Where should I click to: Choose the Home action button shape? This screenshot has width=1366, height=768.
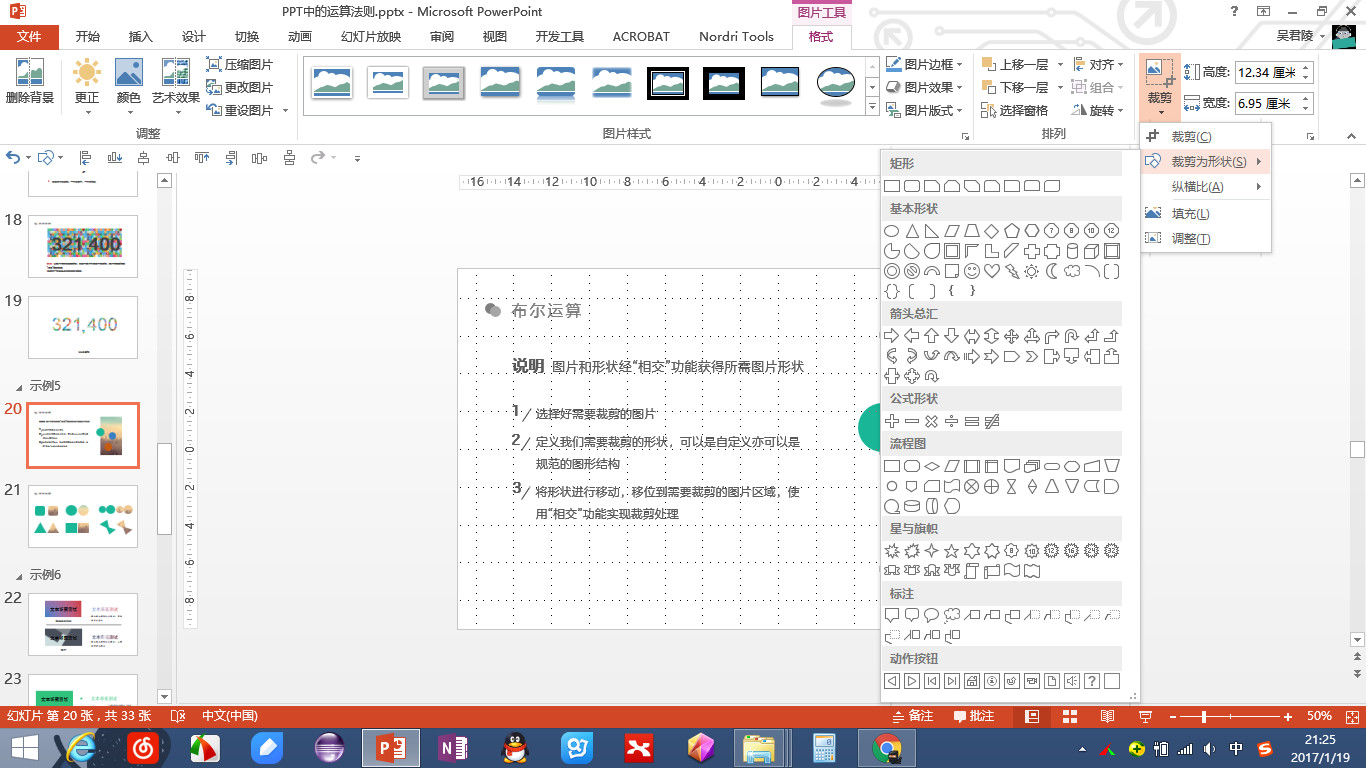pyautogui.click(x=971, y=681)
